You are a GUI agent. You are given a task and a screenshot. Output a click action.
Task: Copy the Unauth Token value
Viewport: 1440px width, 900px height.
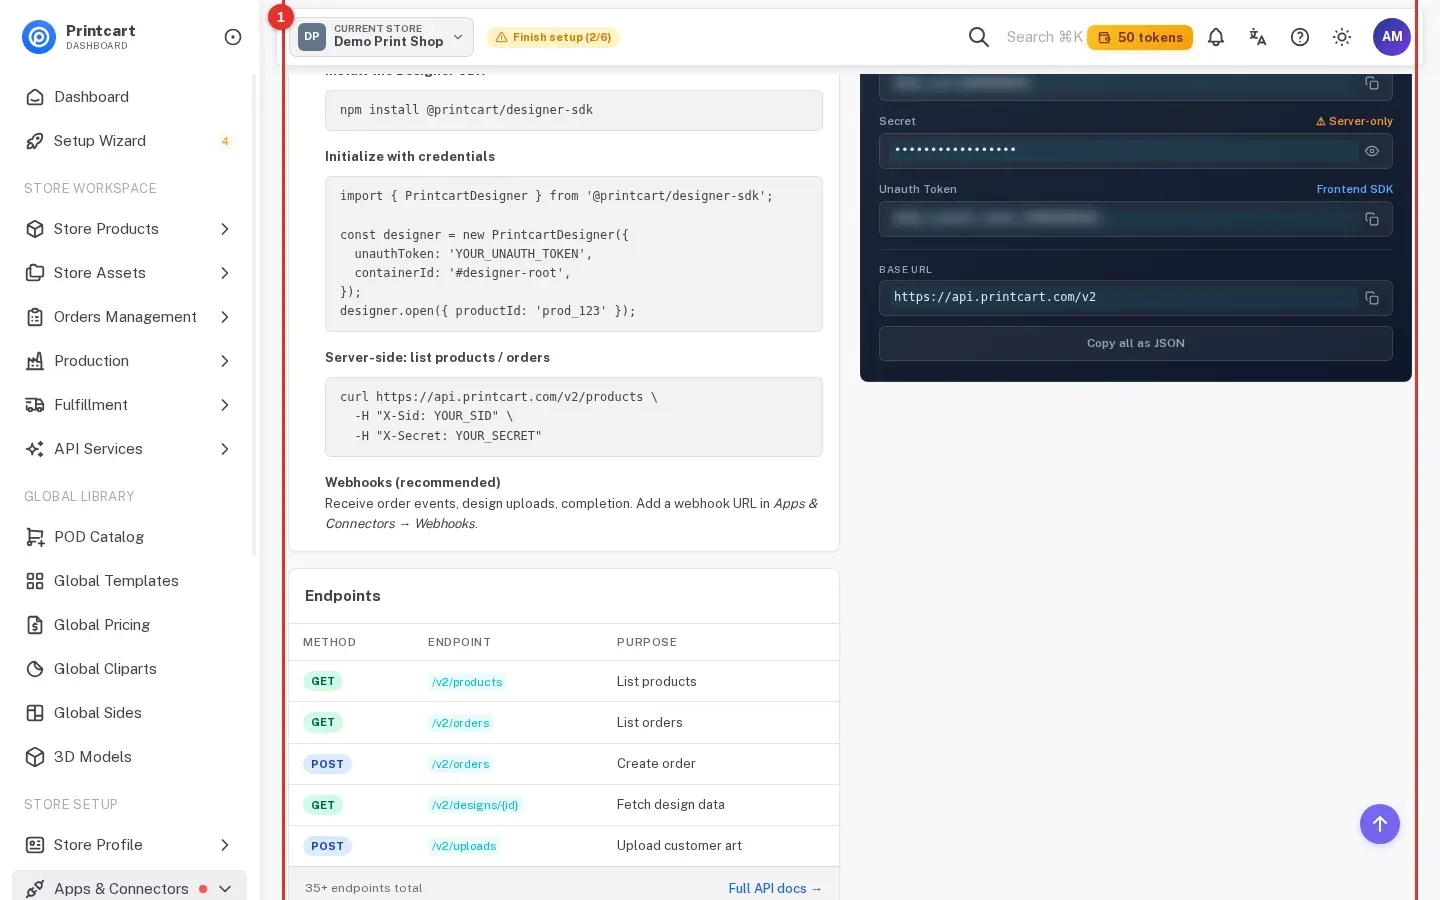pos(1372,219)
